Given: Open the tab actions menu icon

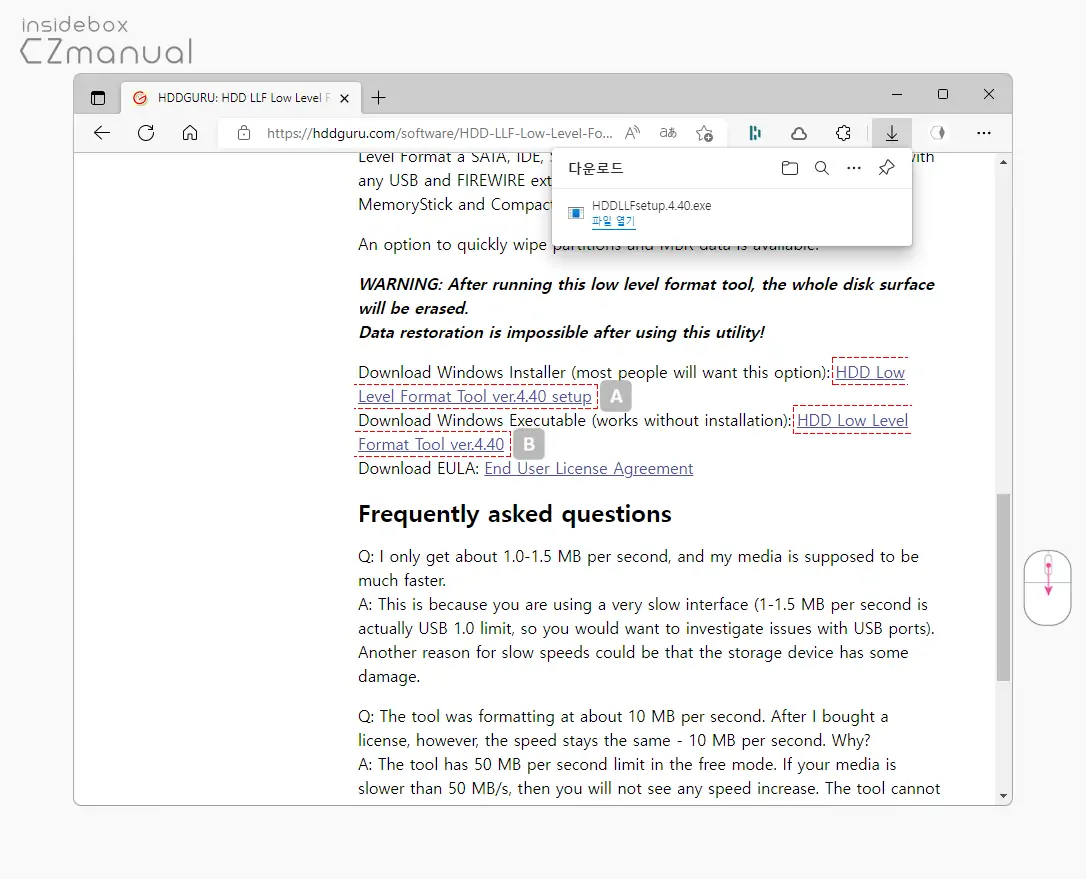Looking at the screenshot, I should coord(98,98).
